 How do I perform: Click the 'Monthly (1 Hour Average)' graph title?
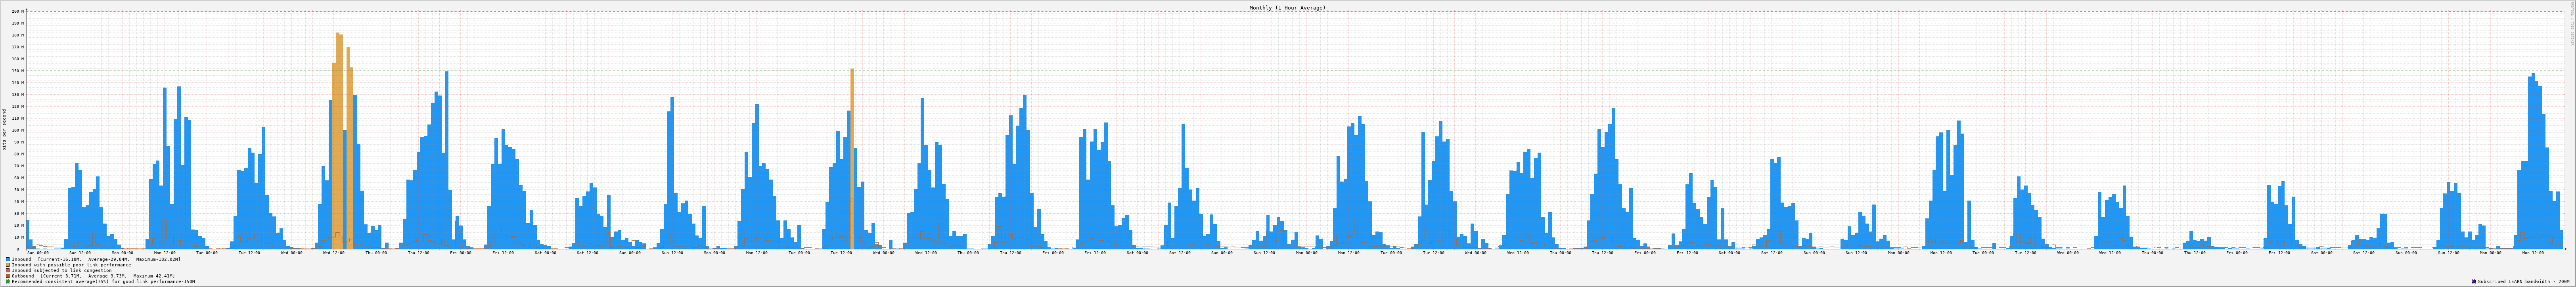(x=1287, y=7)
